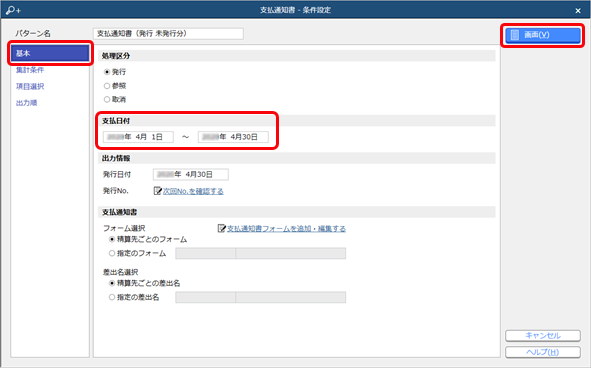Open the 集計条件 section
The image size is (591, 368).
[30, 70]
